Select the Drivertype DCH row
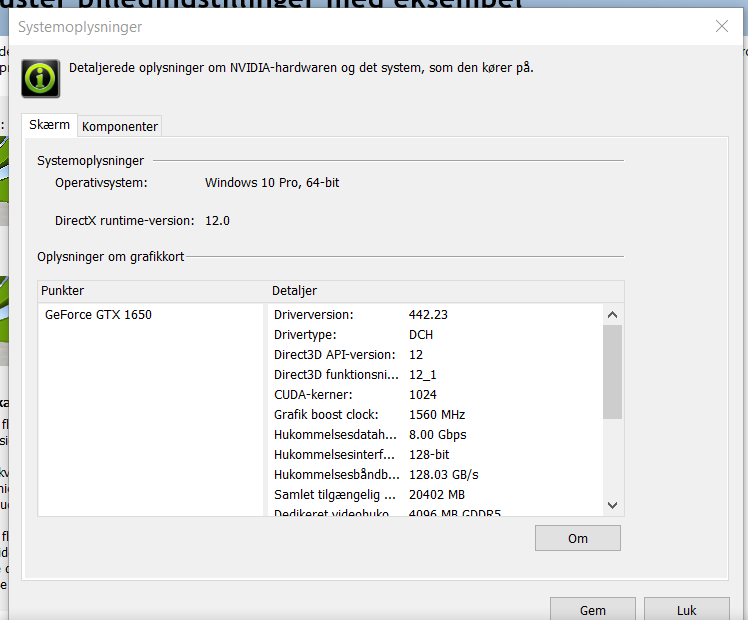 coord(436,335)
